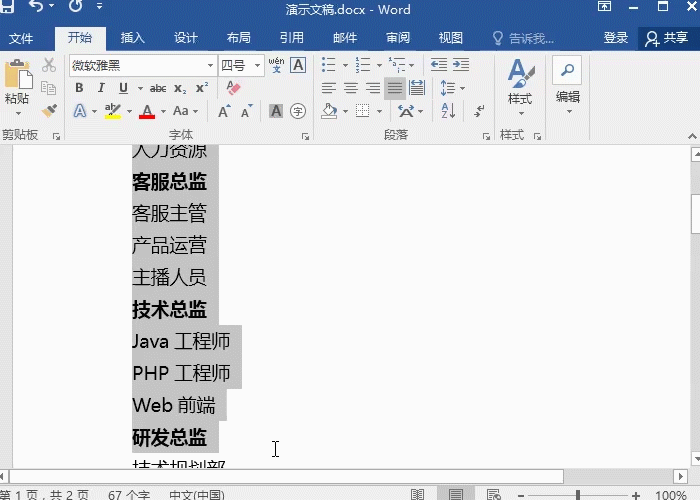The image size is (700, 500).
Task: Click the Tell me search box
Action: (524, 39)
